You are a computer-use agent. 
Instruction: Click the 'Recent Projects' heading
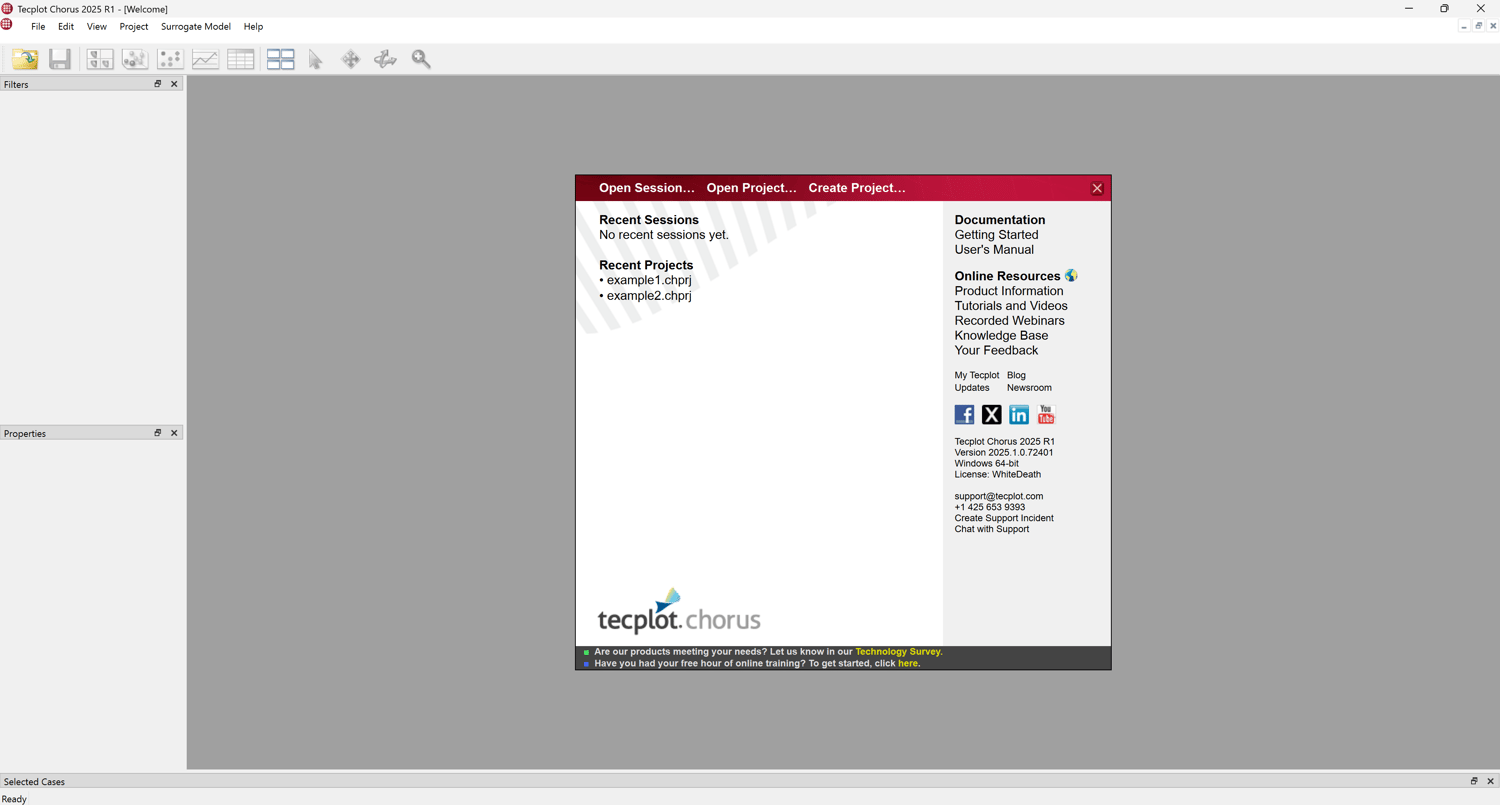(x=646, y=265)
